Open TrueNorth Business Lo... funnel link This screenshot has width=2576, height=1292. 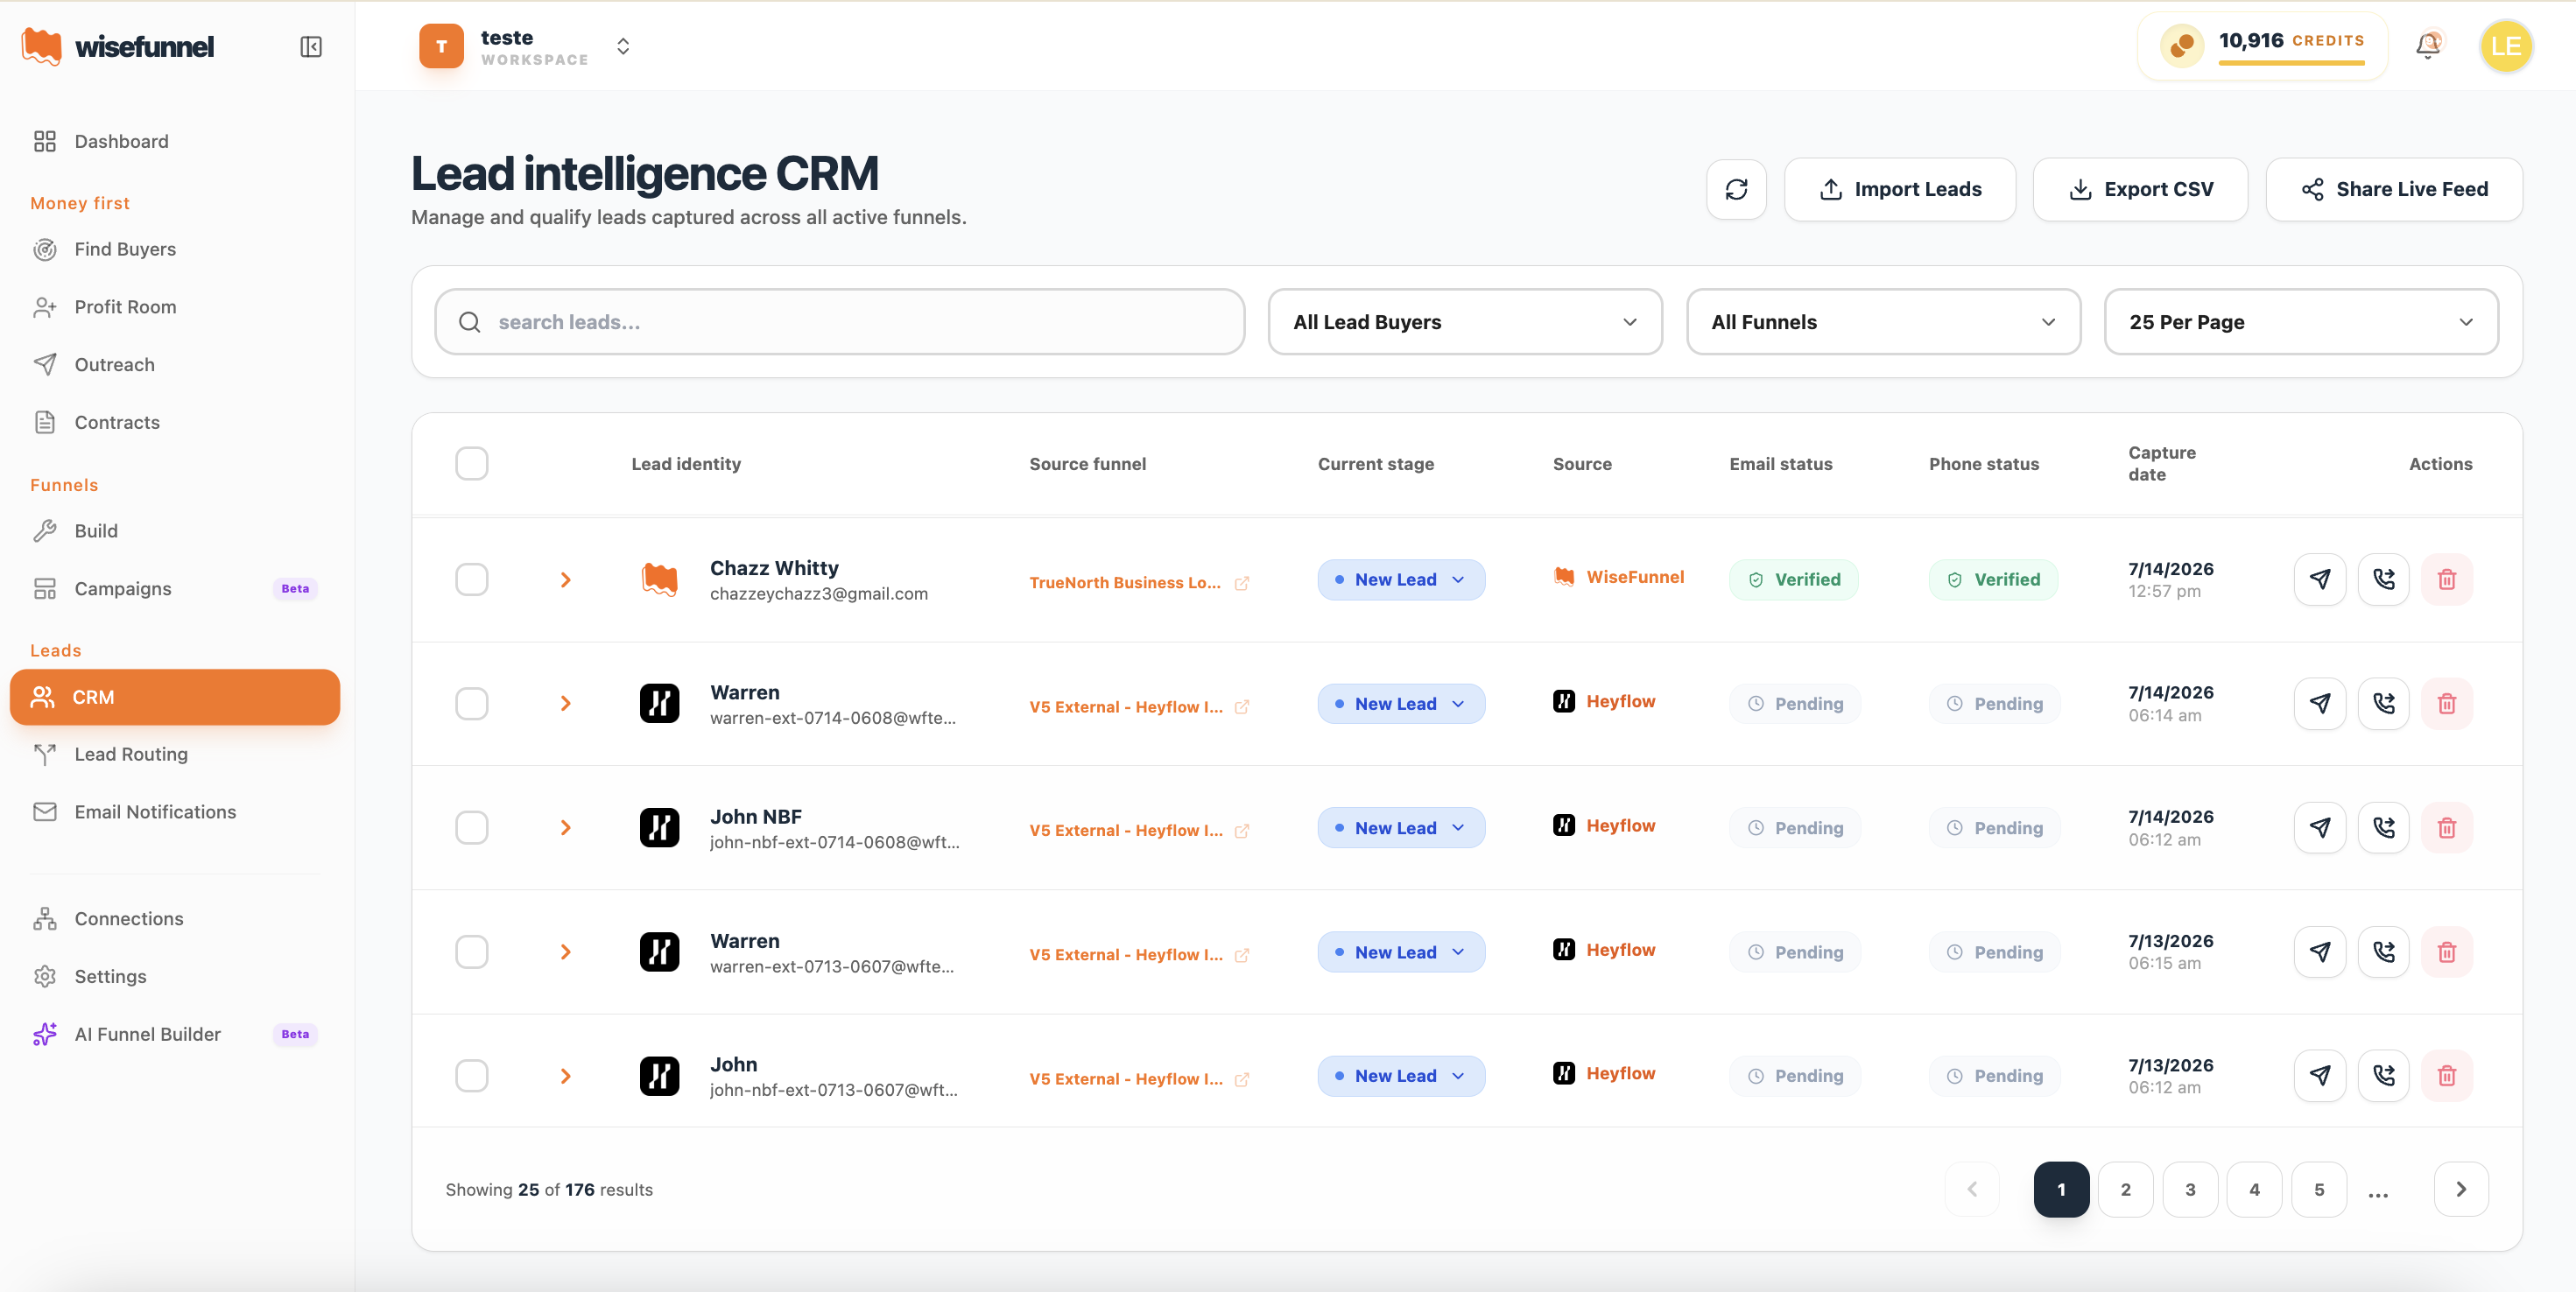[1125, 582]
